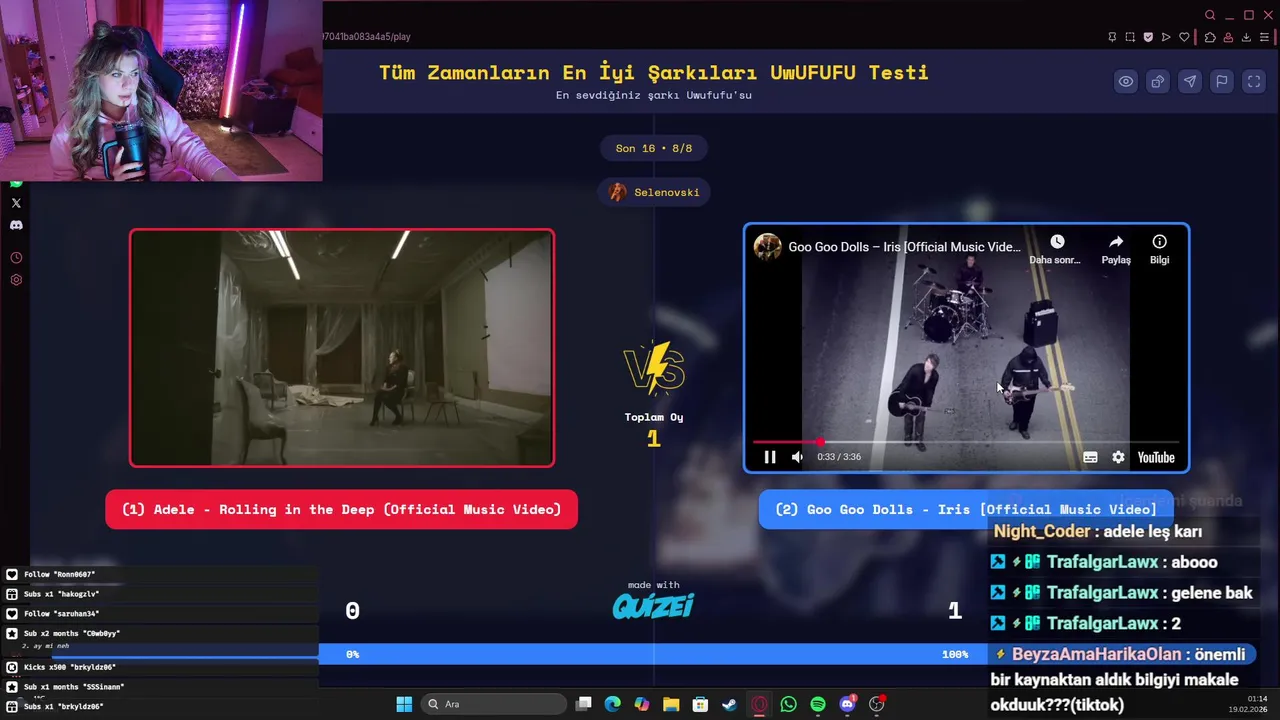Click the pin icon in browser toolbar
1280x720 pixels.
click(x=1112, y=37)
